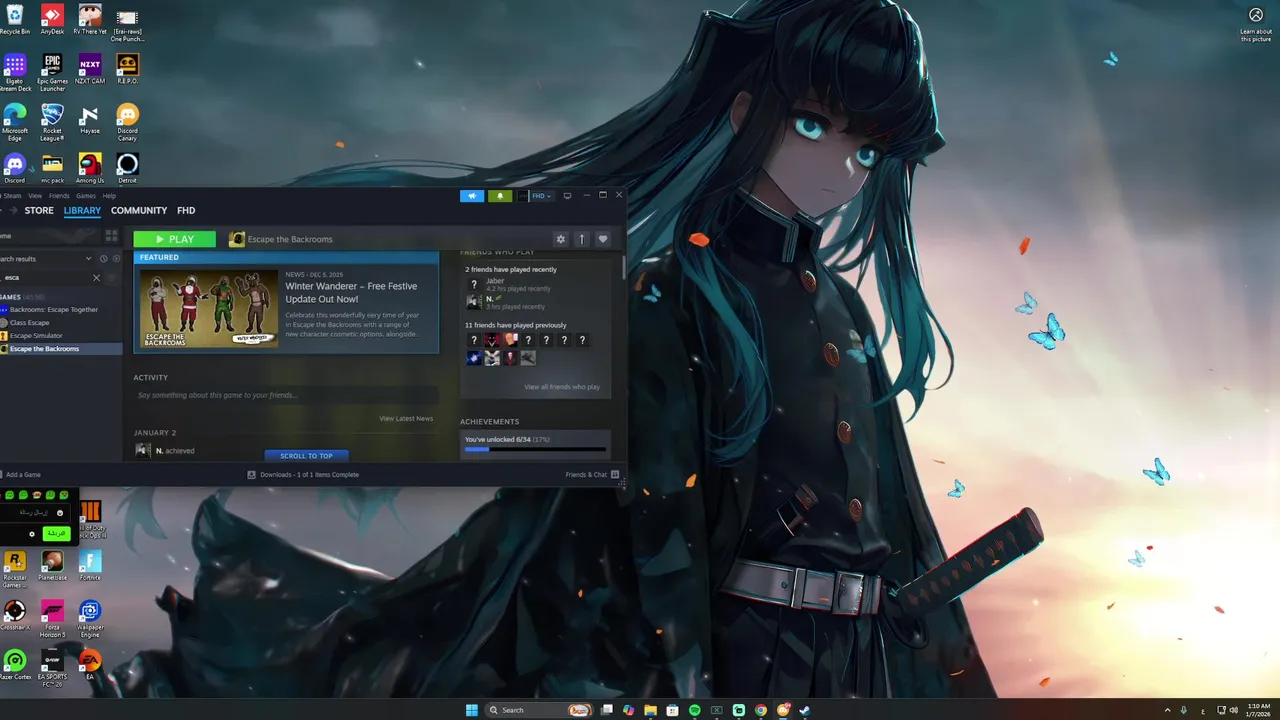Open View Latest News link

click(406, 418)
